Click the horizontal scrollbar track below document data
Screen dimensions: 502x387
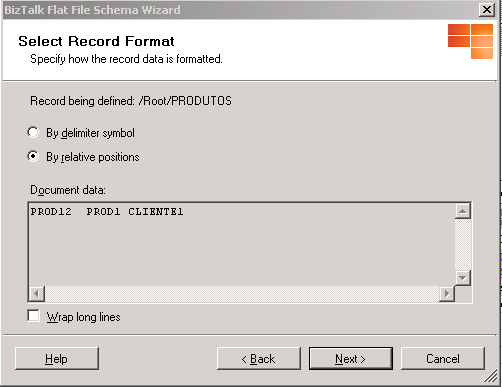(x=242, y=294)
